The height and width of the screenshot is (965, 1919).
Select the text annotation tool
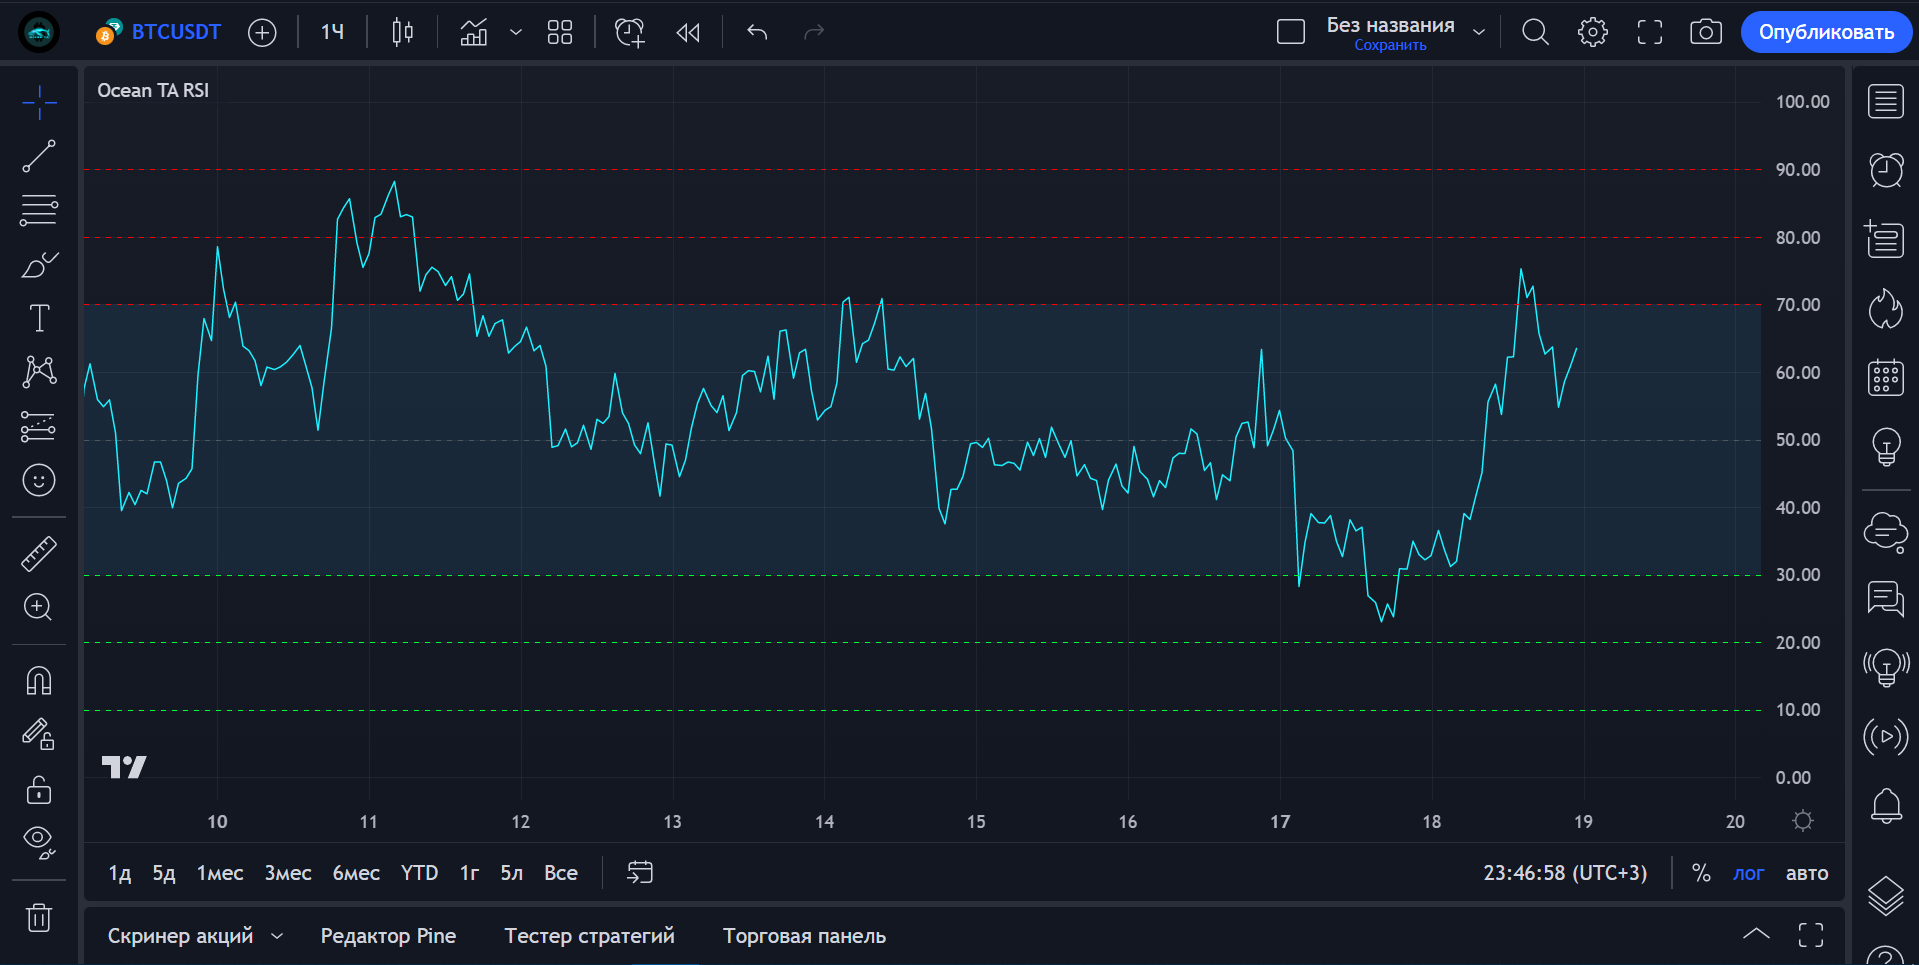[39, 318]
